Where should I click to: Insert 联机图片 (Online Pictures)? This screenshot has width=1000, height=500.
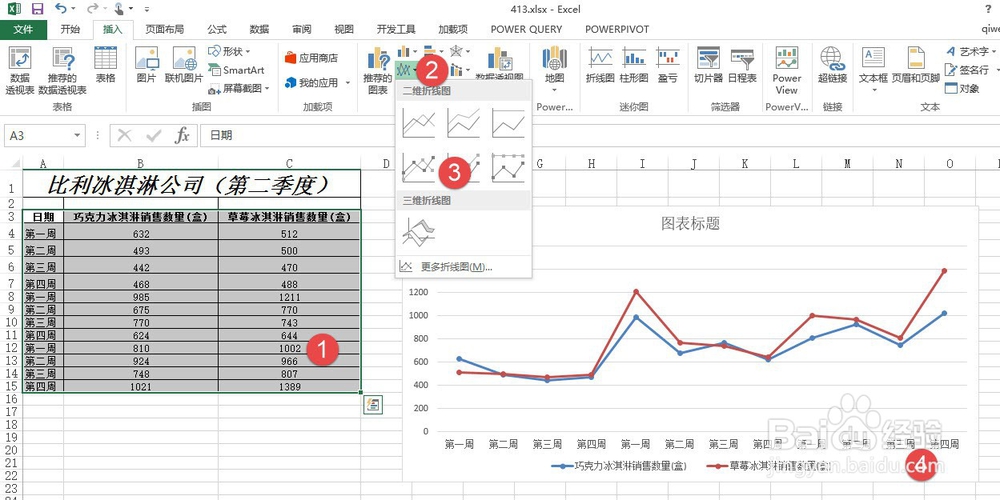184,65
